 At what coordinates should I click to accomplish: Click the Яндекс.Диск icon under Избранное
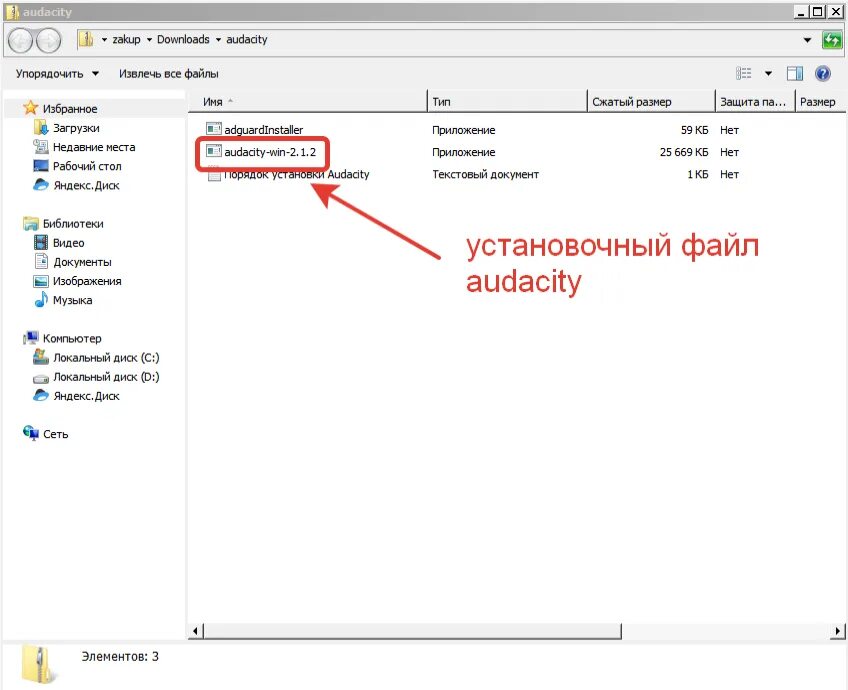(41, 185)
